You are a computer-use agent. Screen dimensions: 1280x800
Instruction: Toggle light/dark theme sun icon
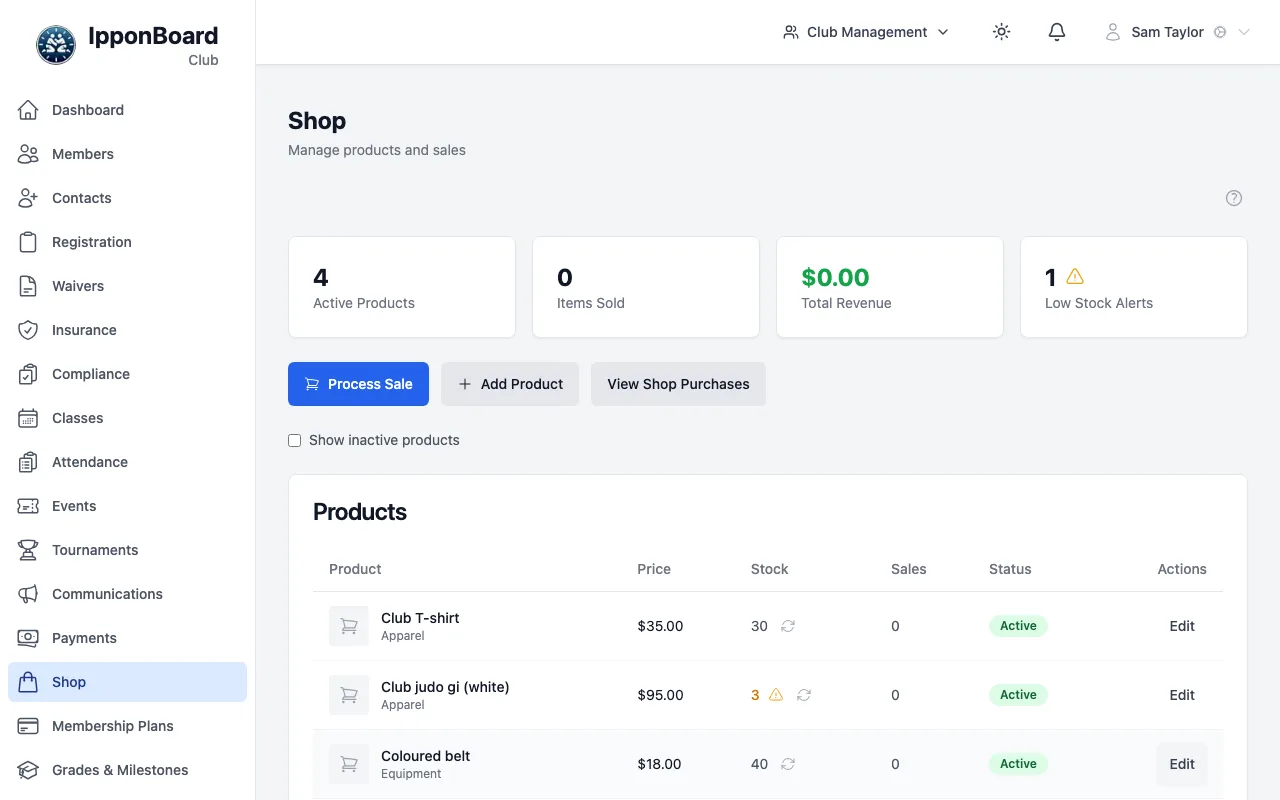click(x=1001, y=32)
